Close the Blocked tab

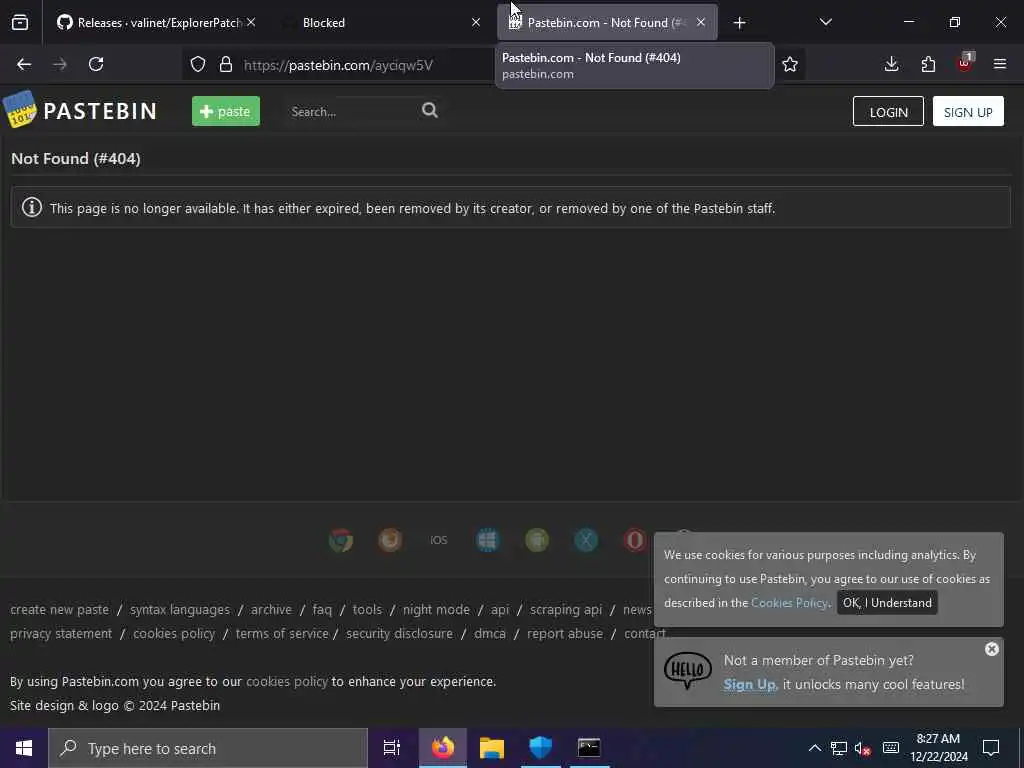(x=476, y=23)
